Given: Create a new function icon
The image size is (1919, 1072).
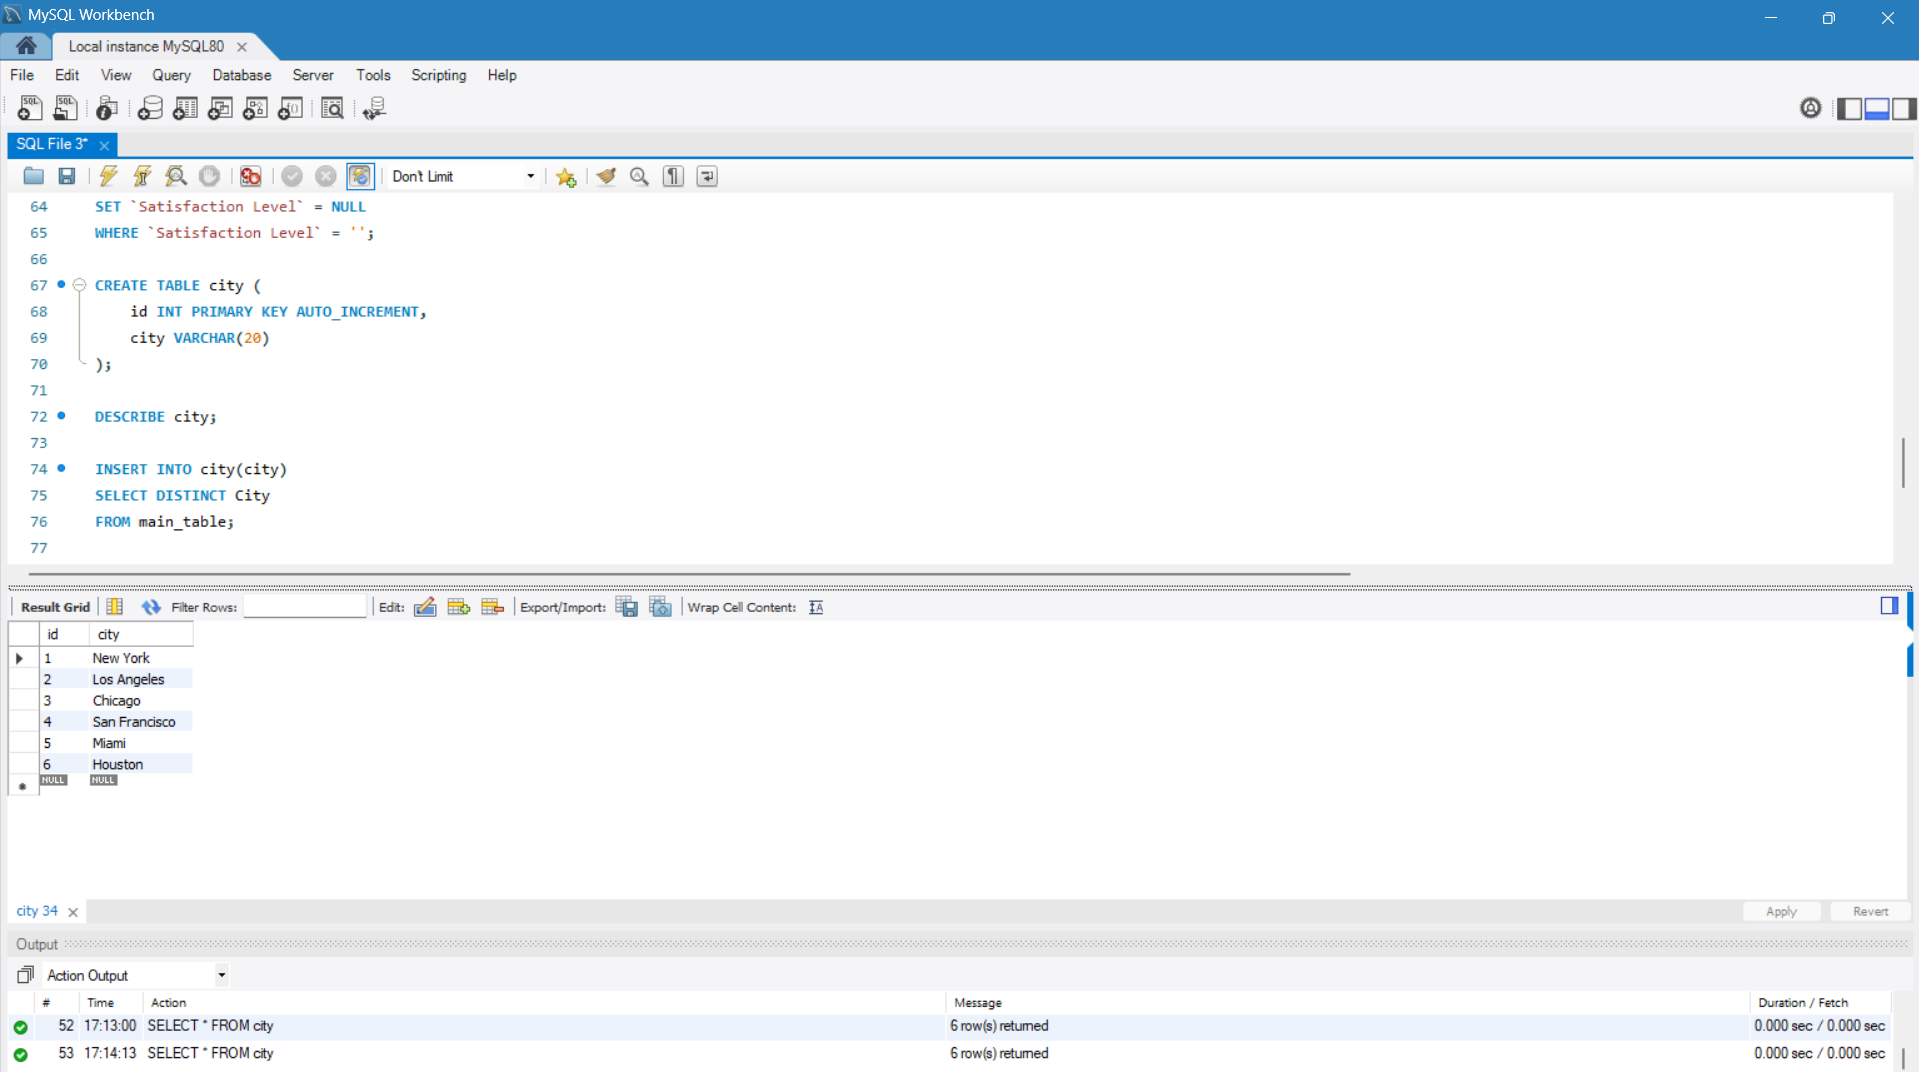Looking at the screenshot, I should [x=290, y=108].
